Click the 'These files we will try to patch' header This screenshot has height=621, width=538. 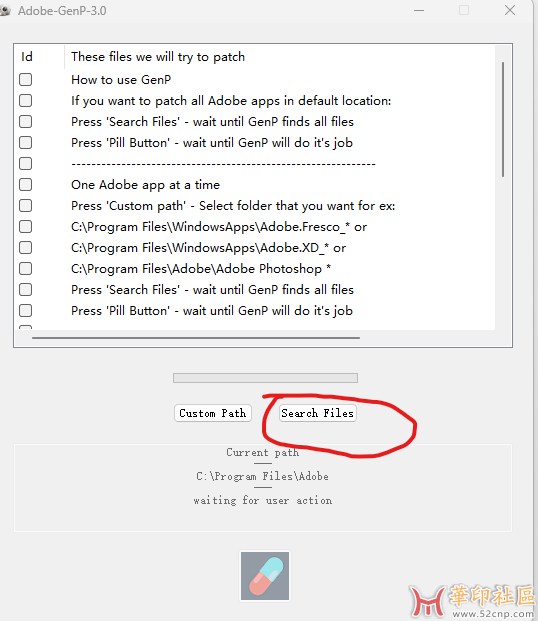(x=158, y=57)
